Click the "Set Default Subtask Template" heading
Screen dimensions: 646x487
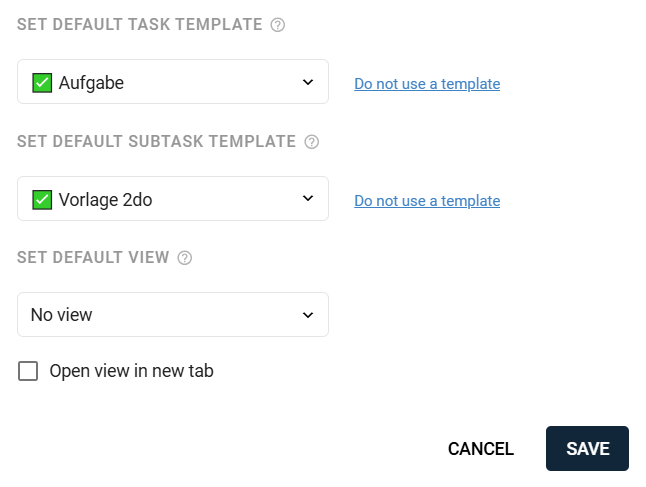(x=156, y=142)
